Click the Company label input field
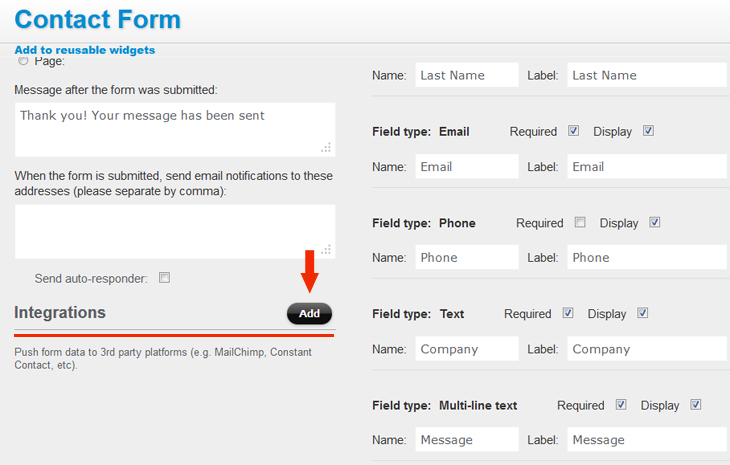 (x=647, y=349)
